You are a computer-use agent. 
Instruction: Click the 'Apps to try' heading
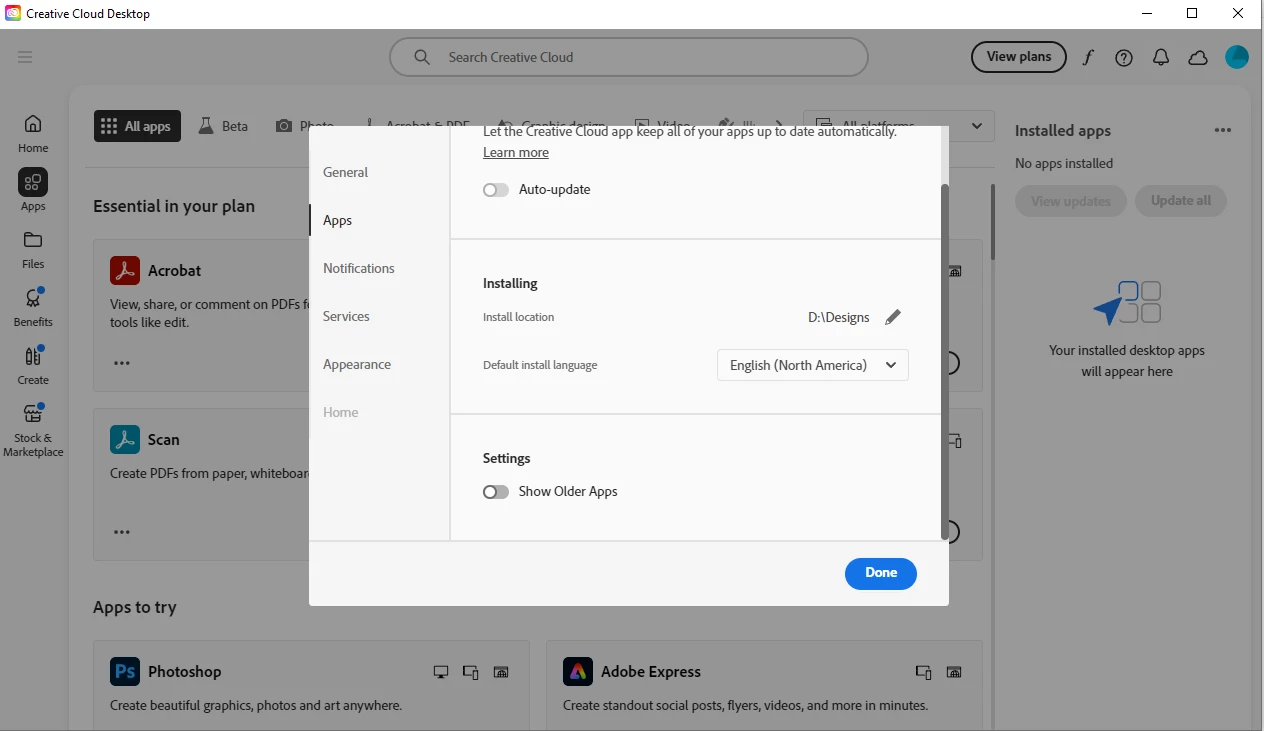pos(135,607)
